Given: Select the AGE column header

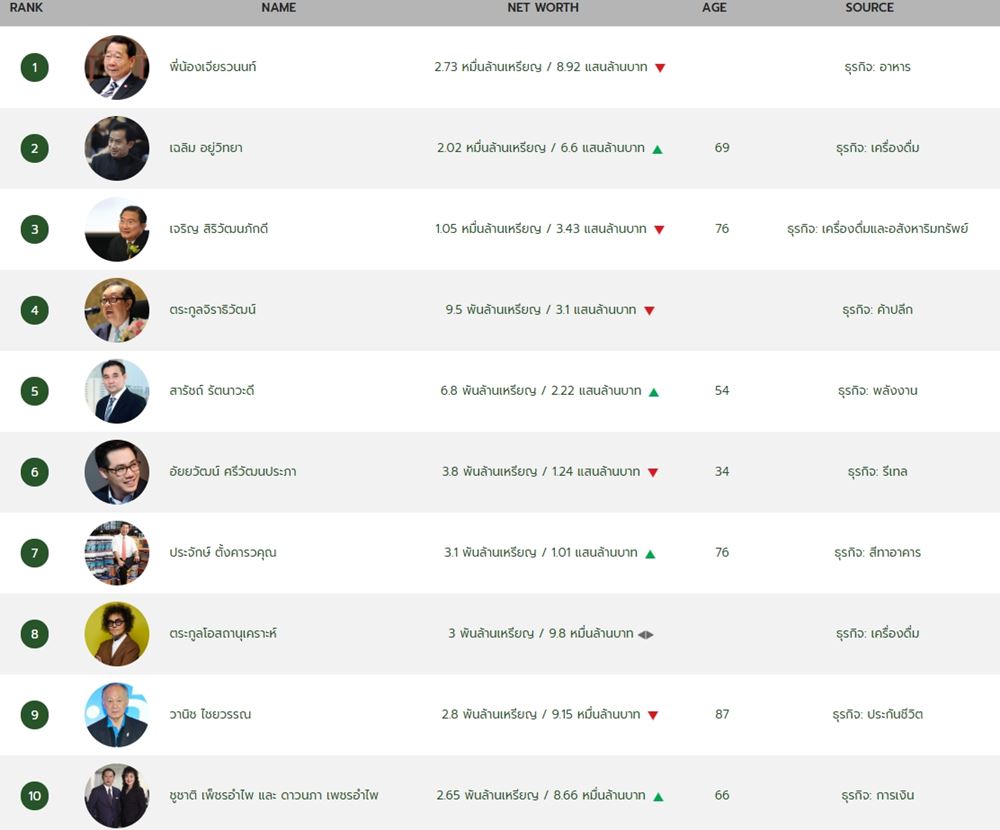Looking at the screenshot, I should coord(714,8).
